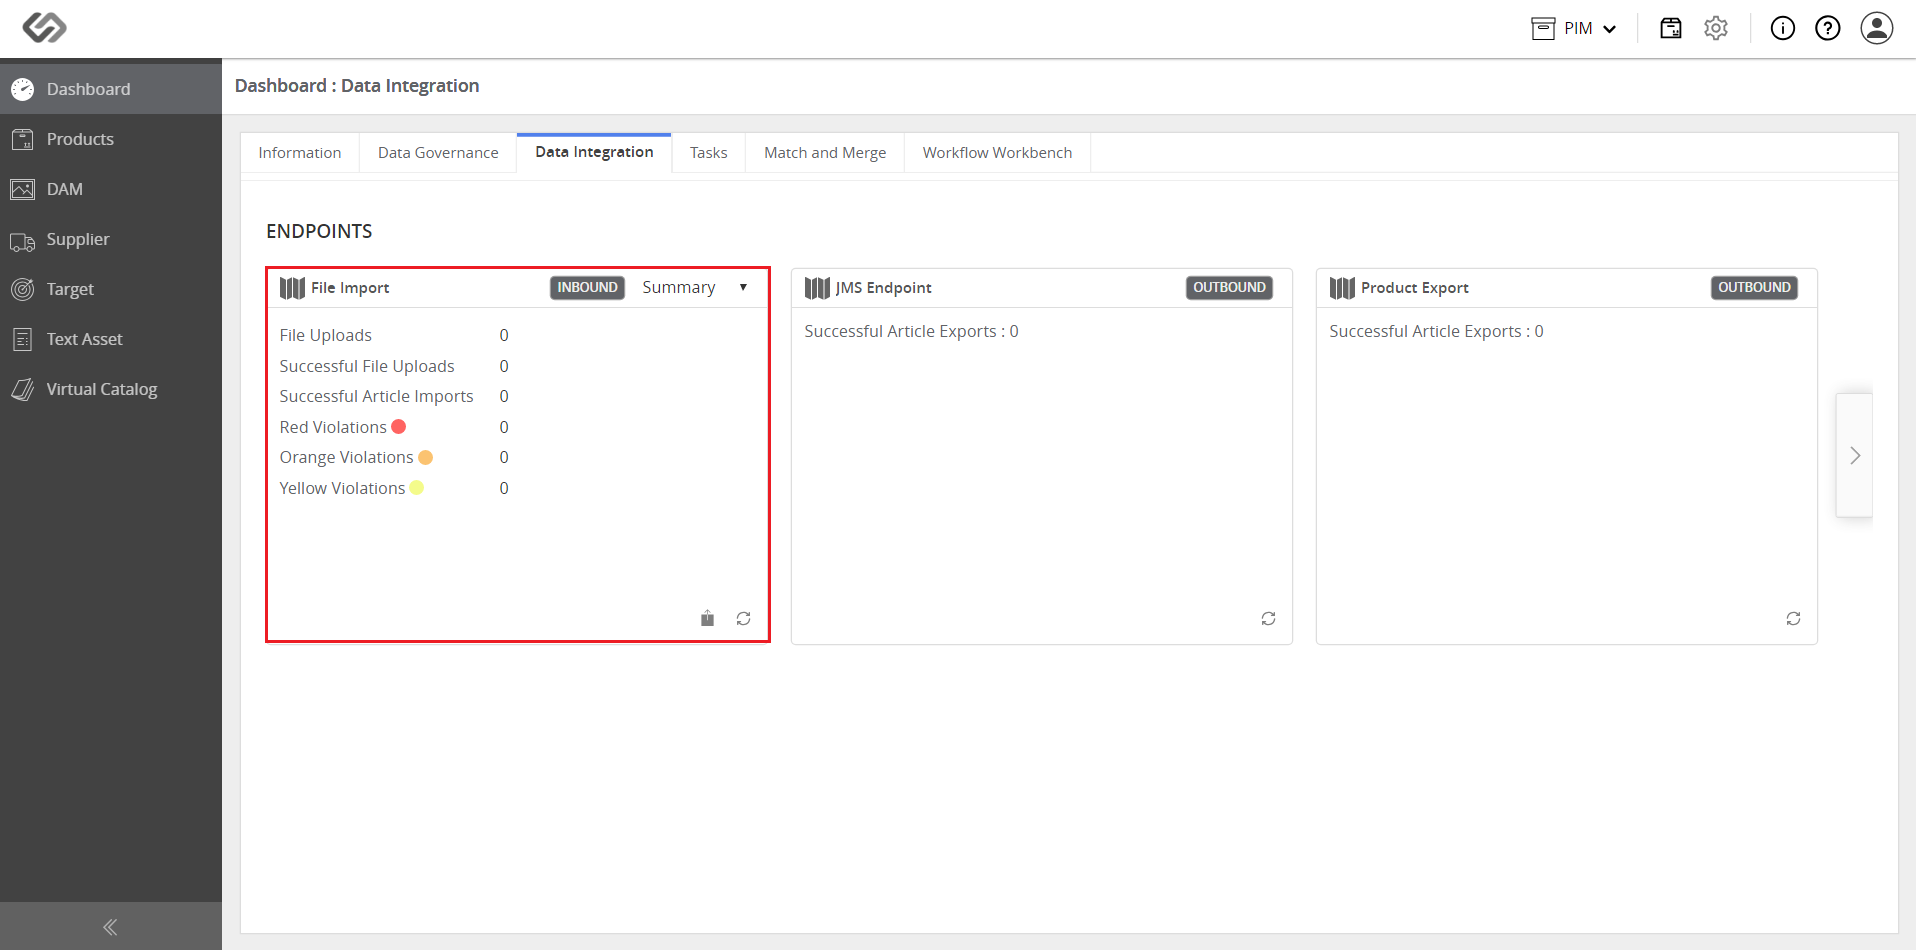Click the Target bullseye icon
The image size is (1916, 950).
23,289
